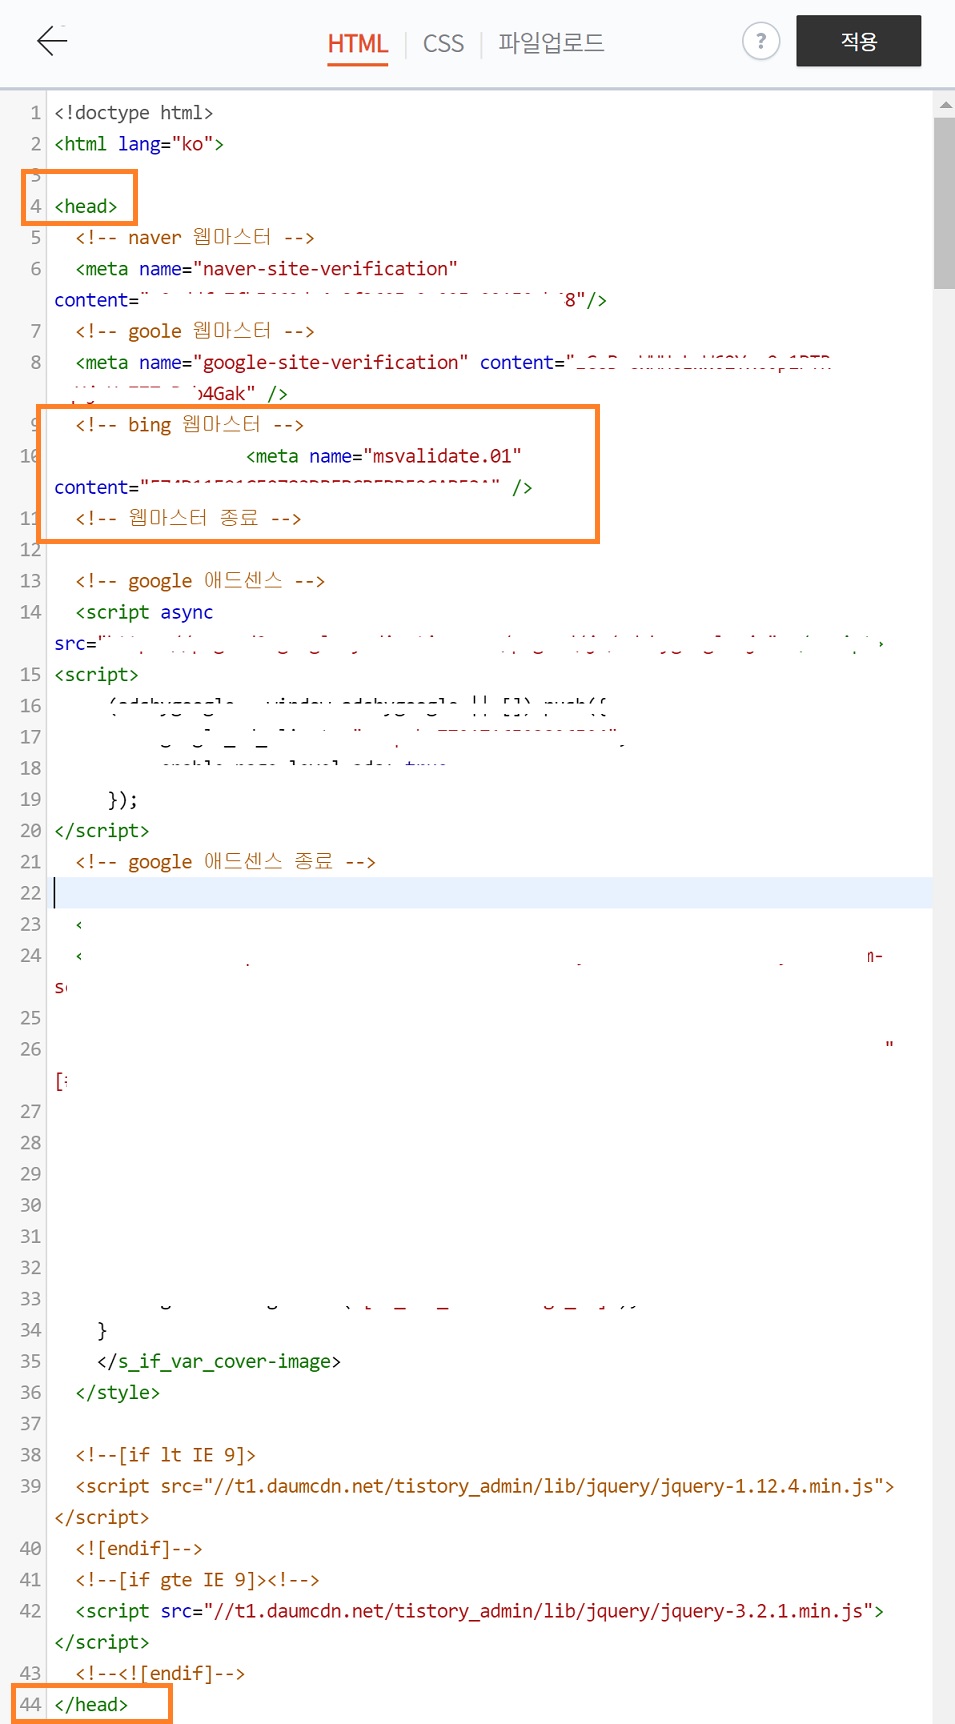Place cursor on <!doctype html> line
955x1724 pixels.
[133, 113]
